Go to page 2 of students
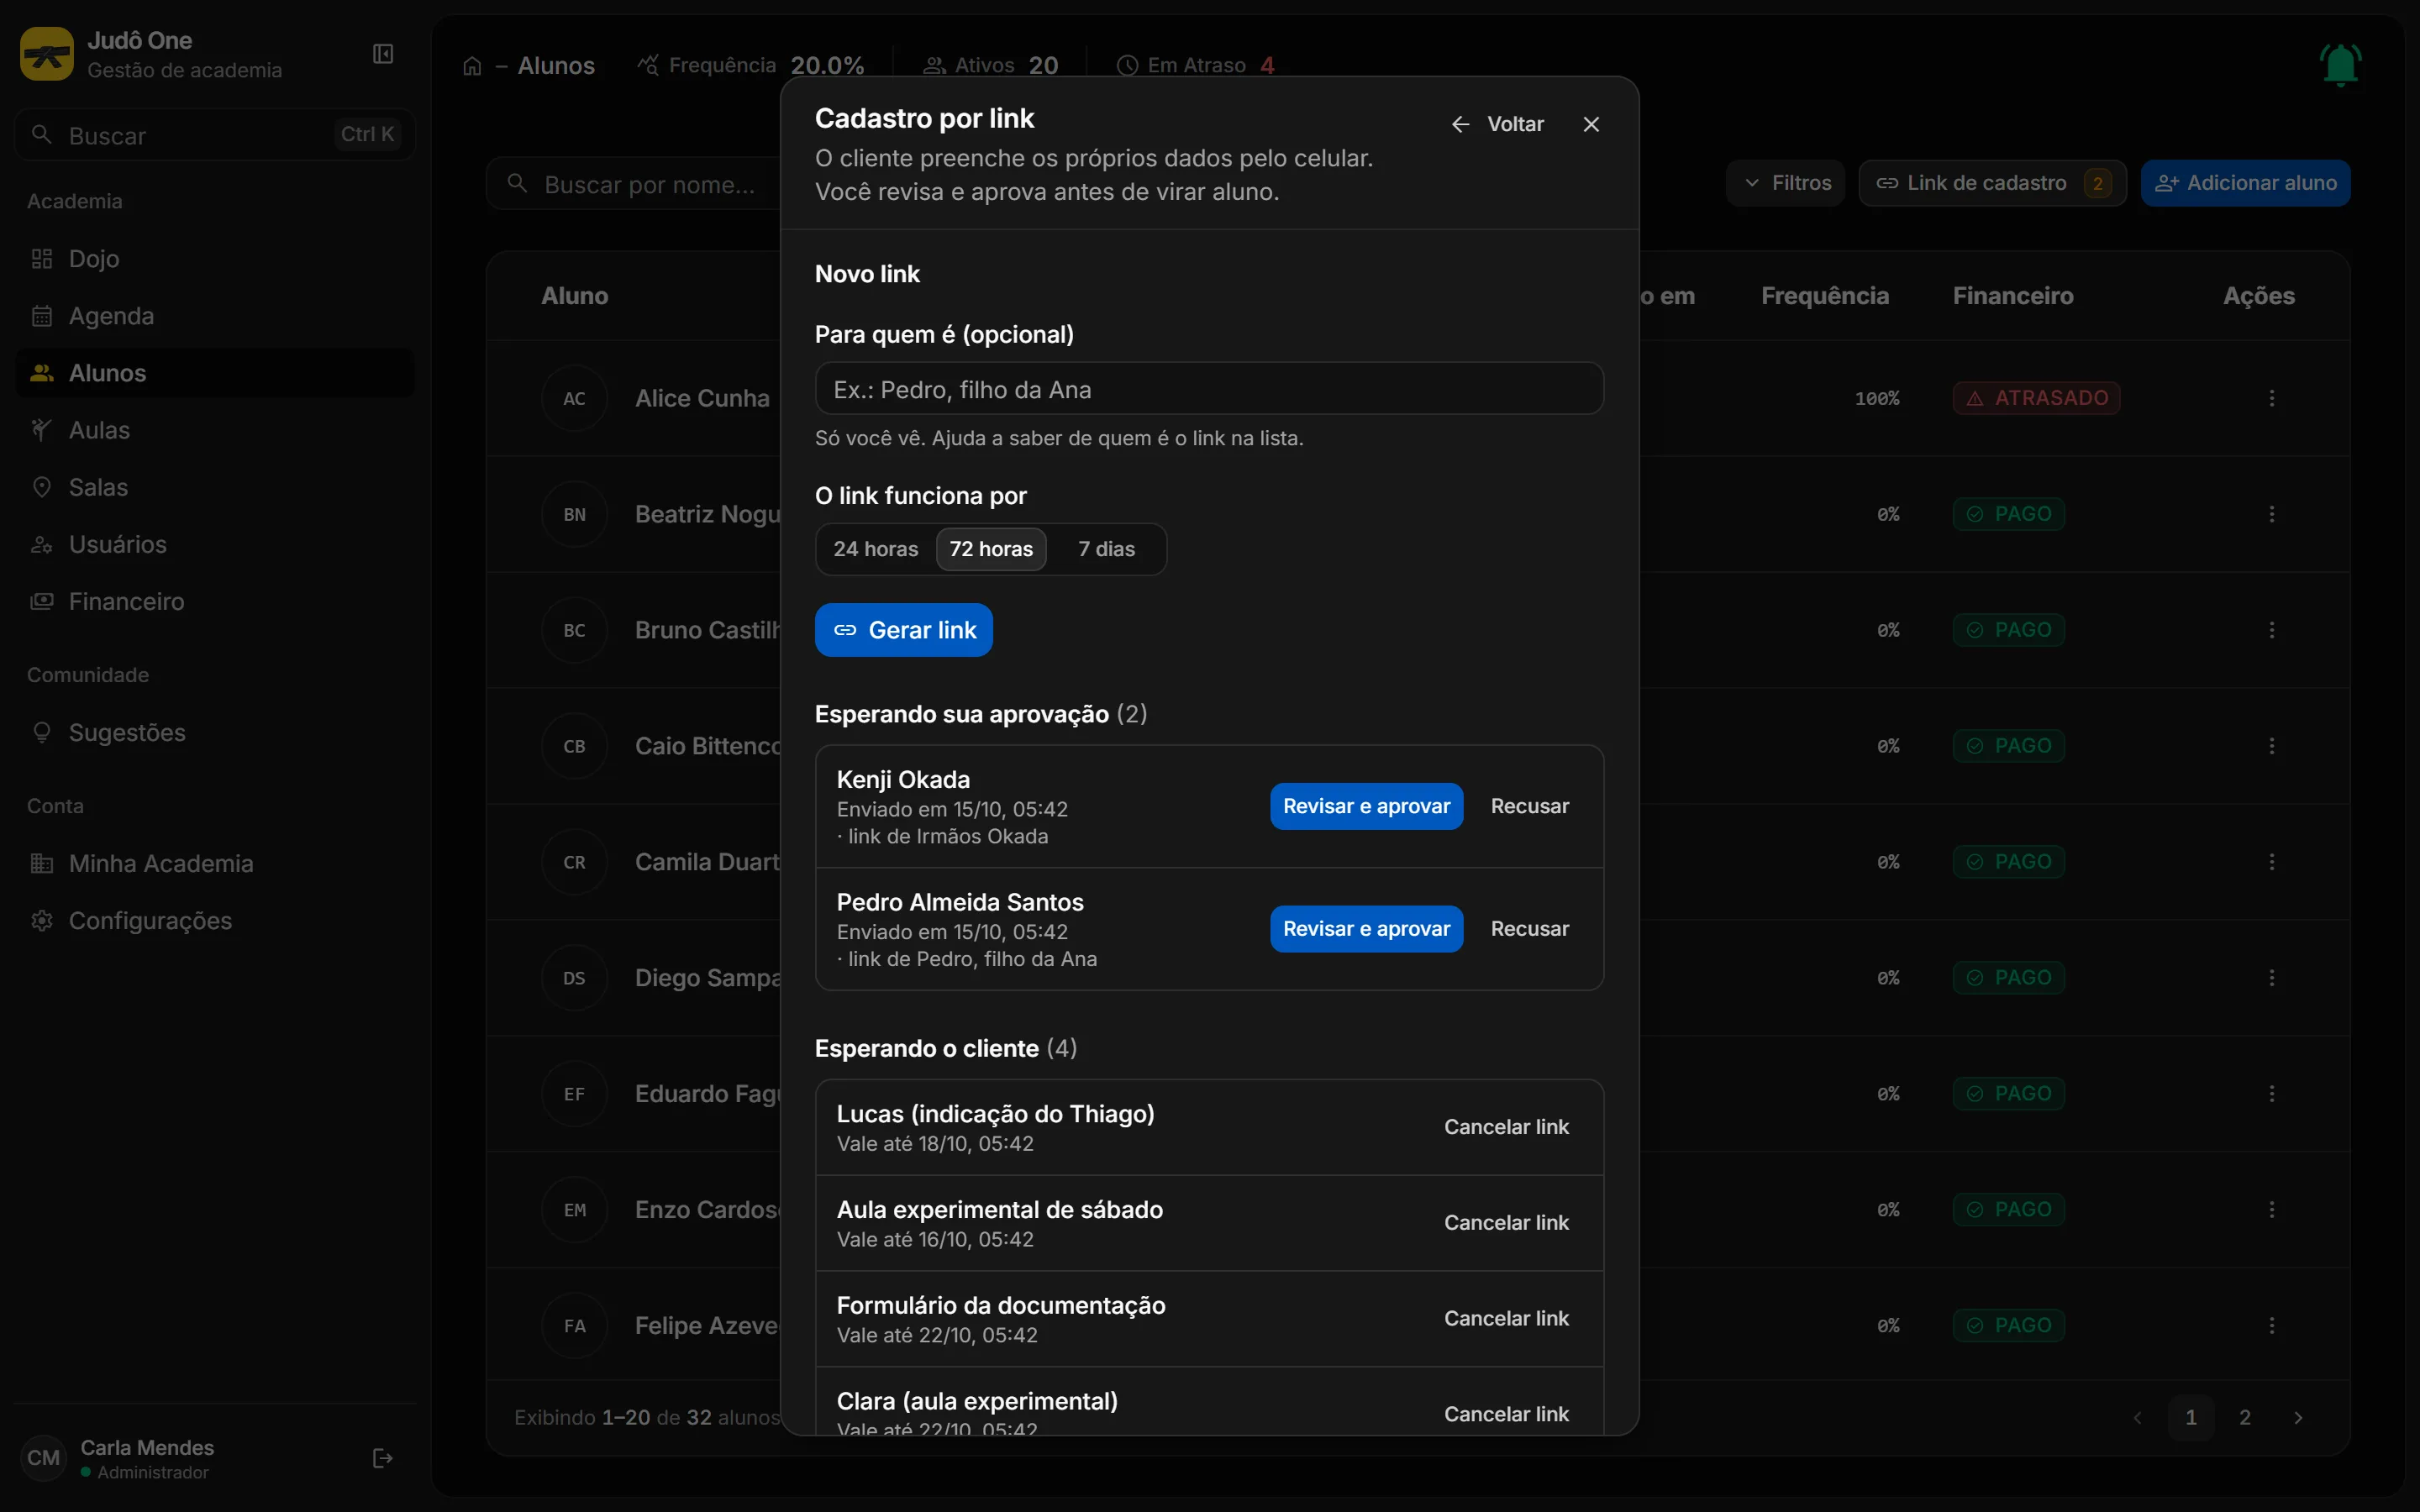Viewport: 2420px width, 1512px height. click(x=2245, y=1418)
